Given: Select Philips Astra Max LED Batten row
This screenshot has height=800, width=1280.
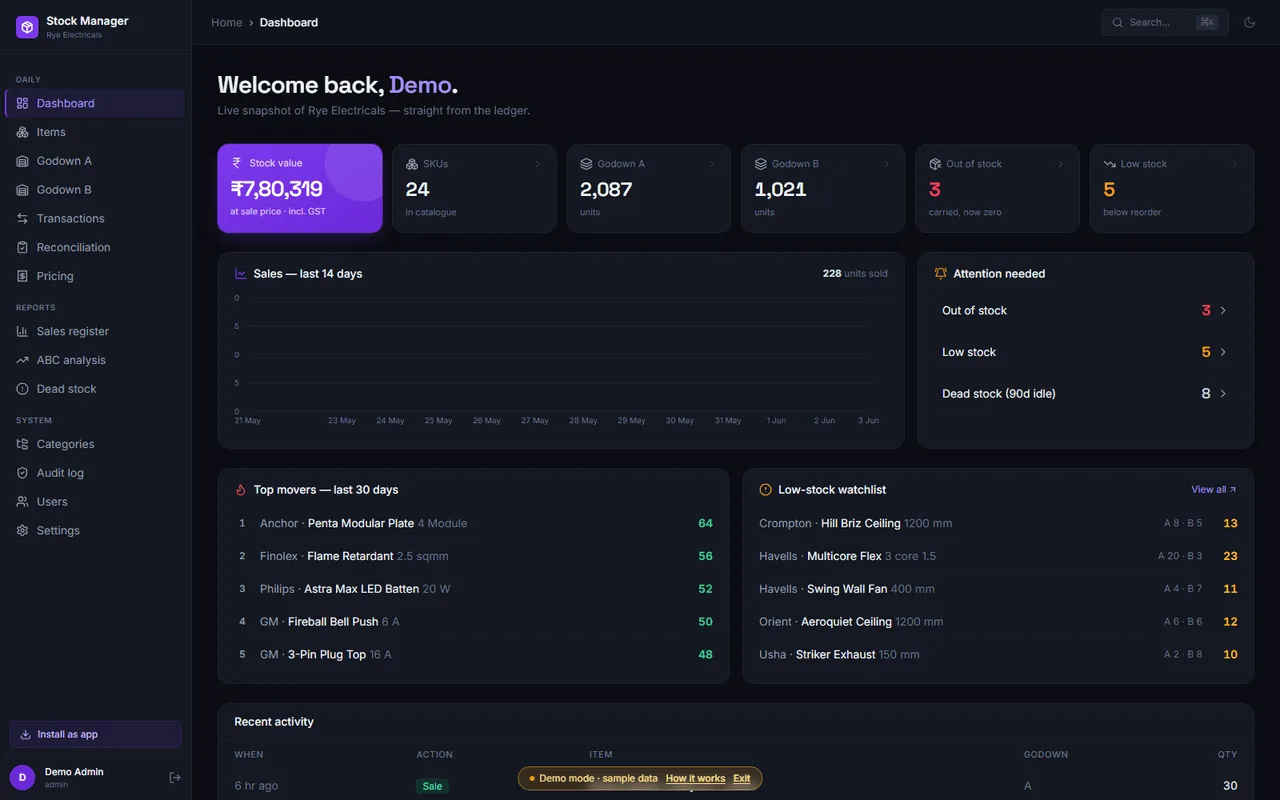Looking at the screenshot, I should point(473,589).
